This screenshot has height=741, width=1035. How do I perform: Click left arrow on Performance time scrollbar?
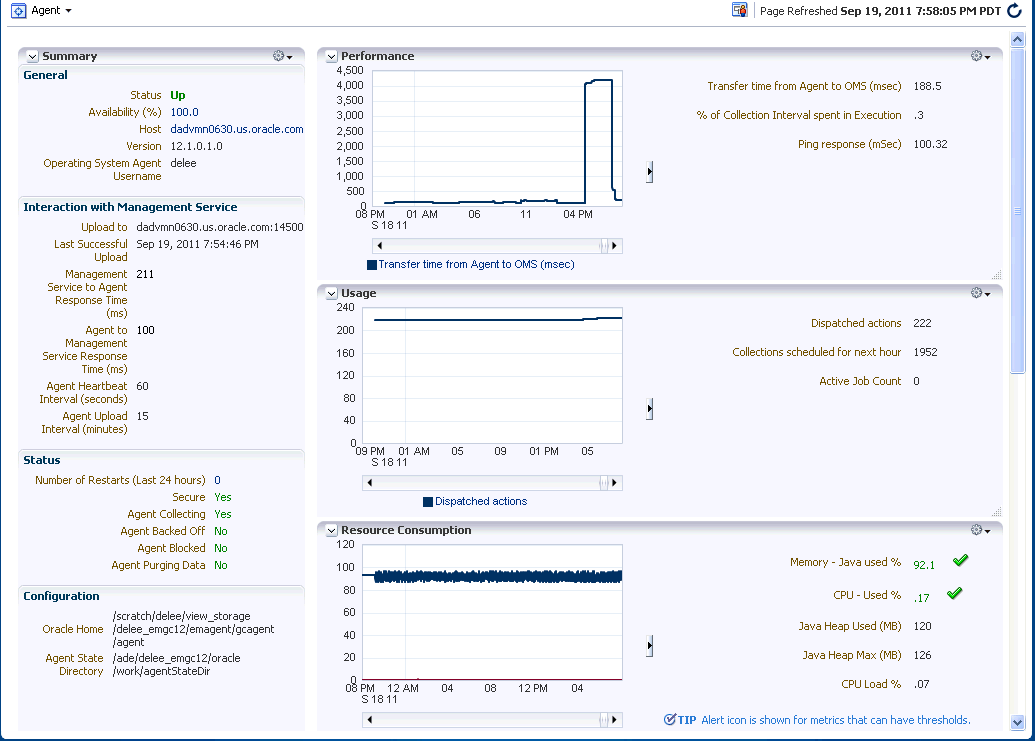click(x=380, y=246)
